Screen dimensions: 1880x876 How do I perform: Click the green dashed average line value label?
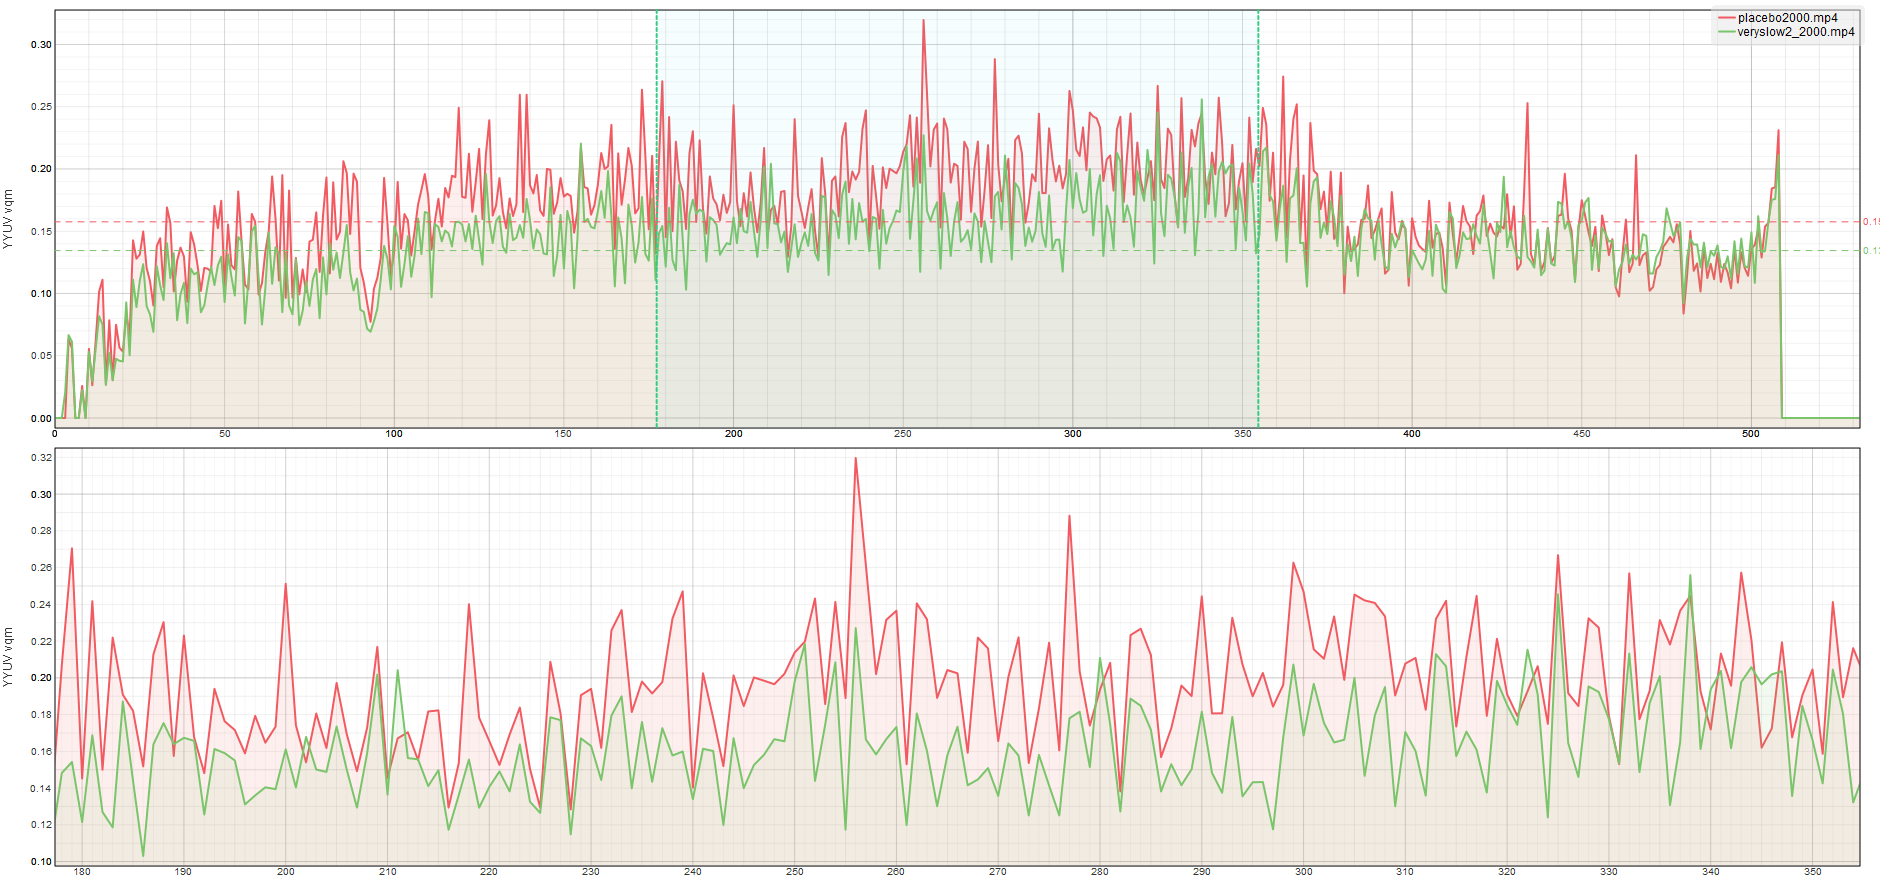1870,251
